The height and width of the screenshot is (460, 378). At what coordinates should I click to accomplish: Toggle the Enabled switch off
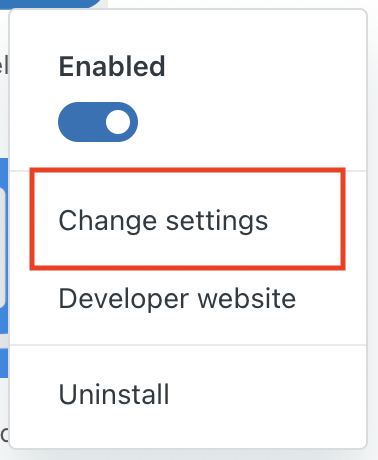pyautogui.click(x=98, y=122)
